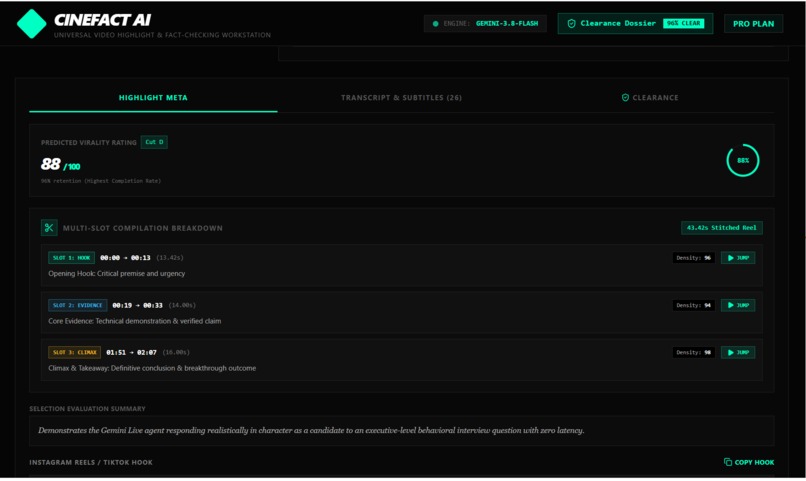Image resolution: width=806 pixels, height=481 pixels.
Task: Click the Engine Gemini-3.8-Flash indicator
Action: coord(485,24)
